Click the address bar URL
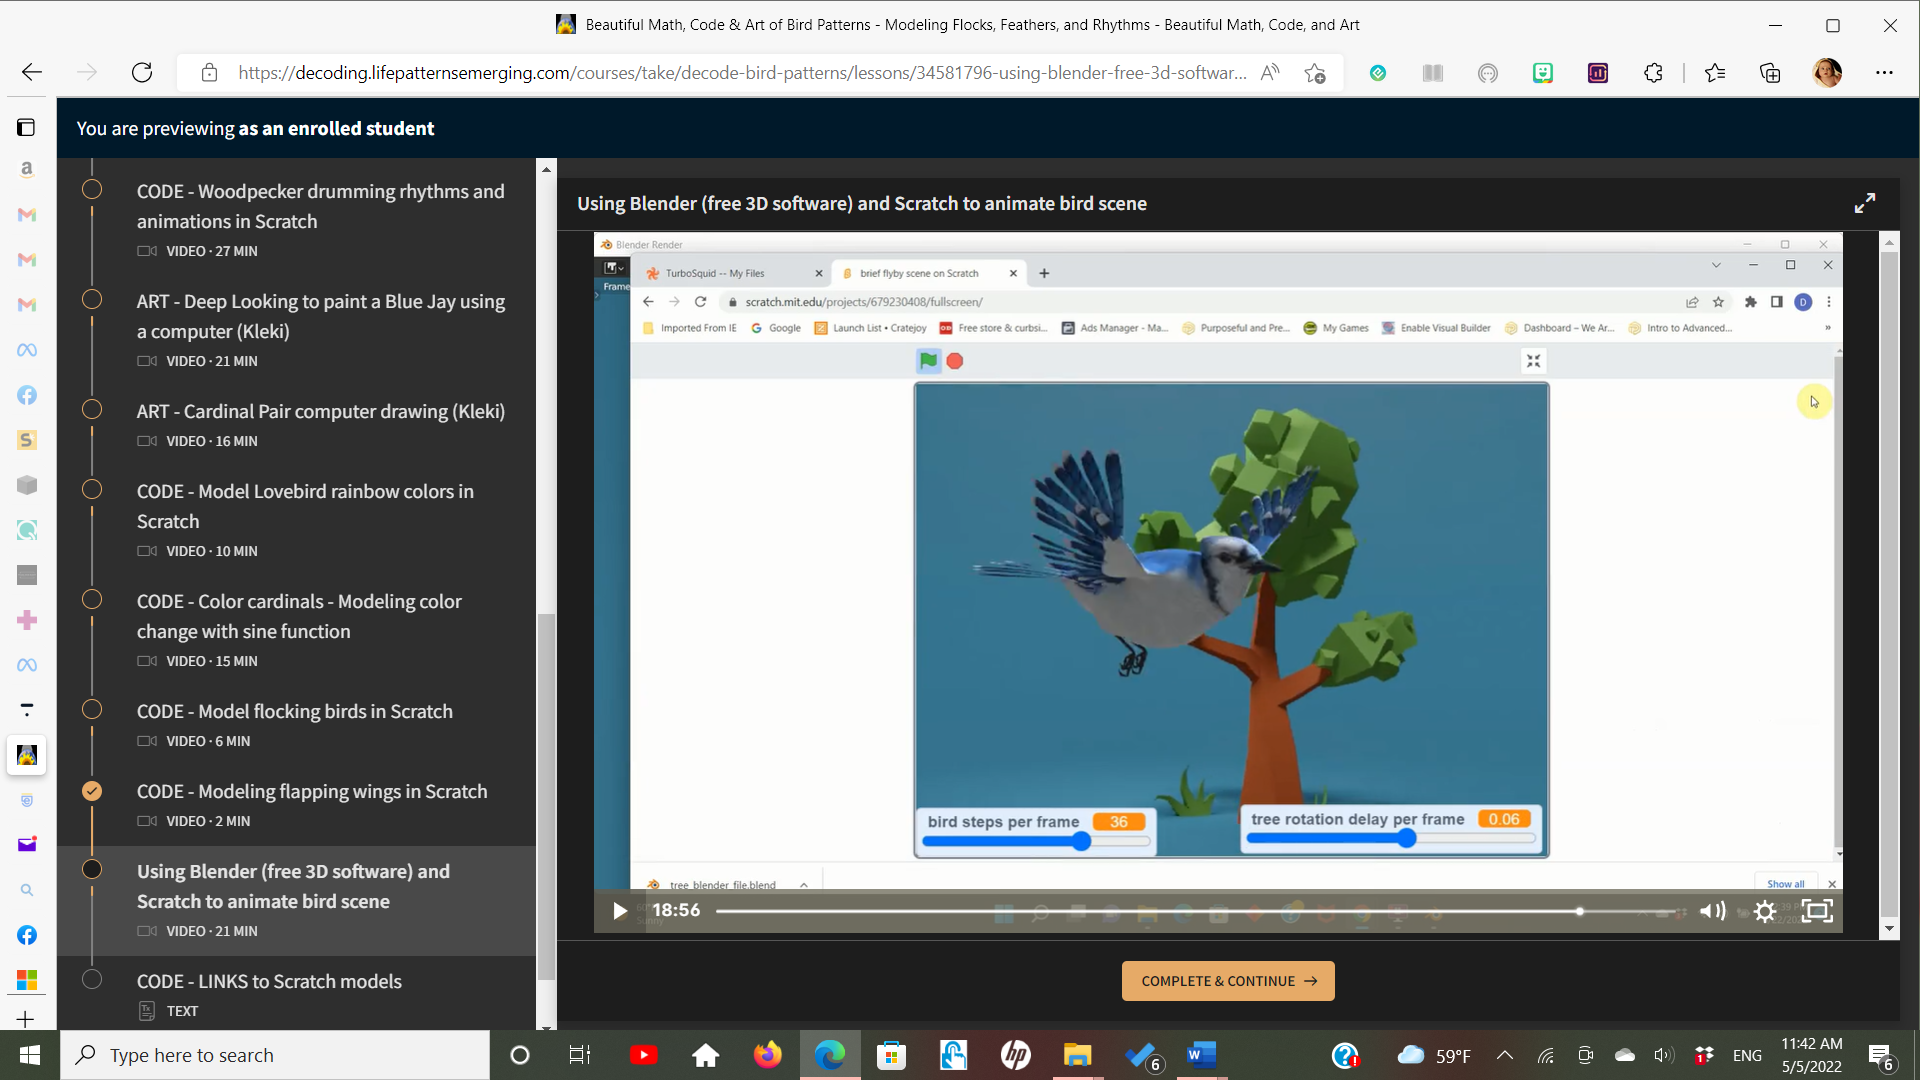 coord(742,72)
